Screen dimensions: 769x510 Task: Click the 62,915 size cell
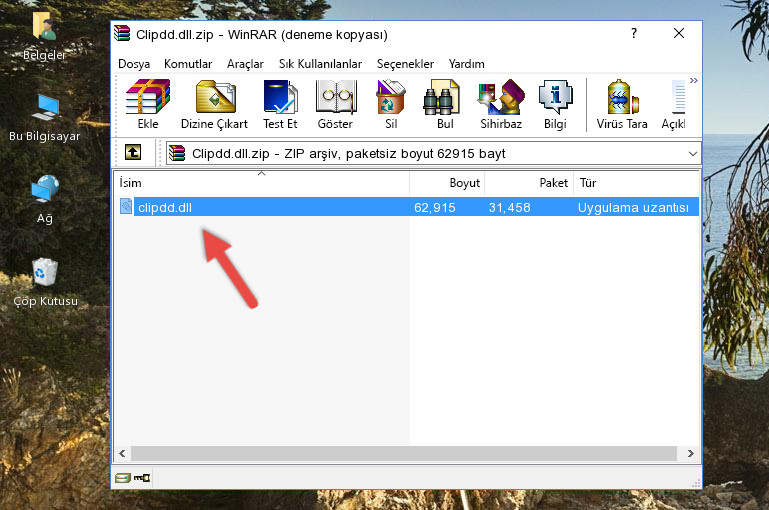pos(435,207)
